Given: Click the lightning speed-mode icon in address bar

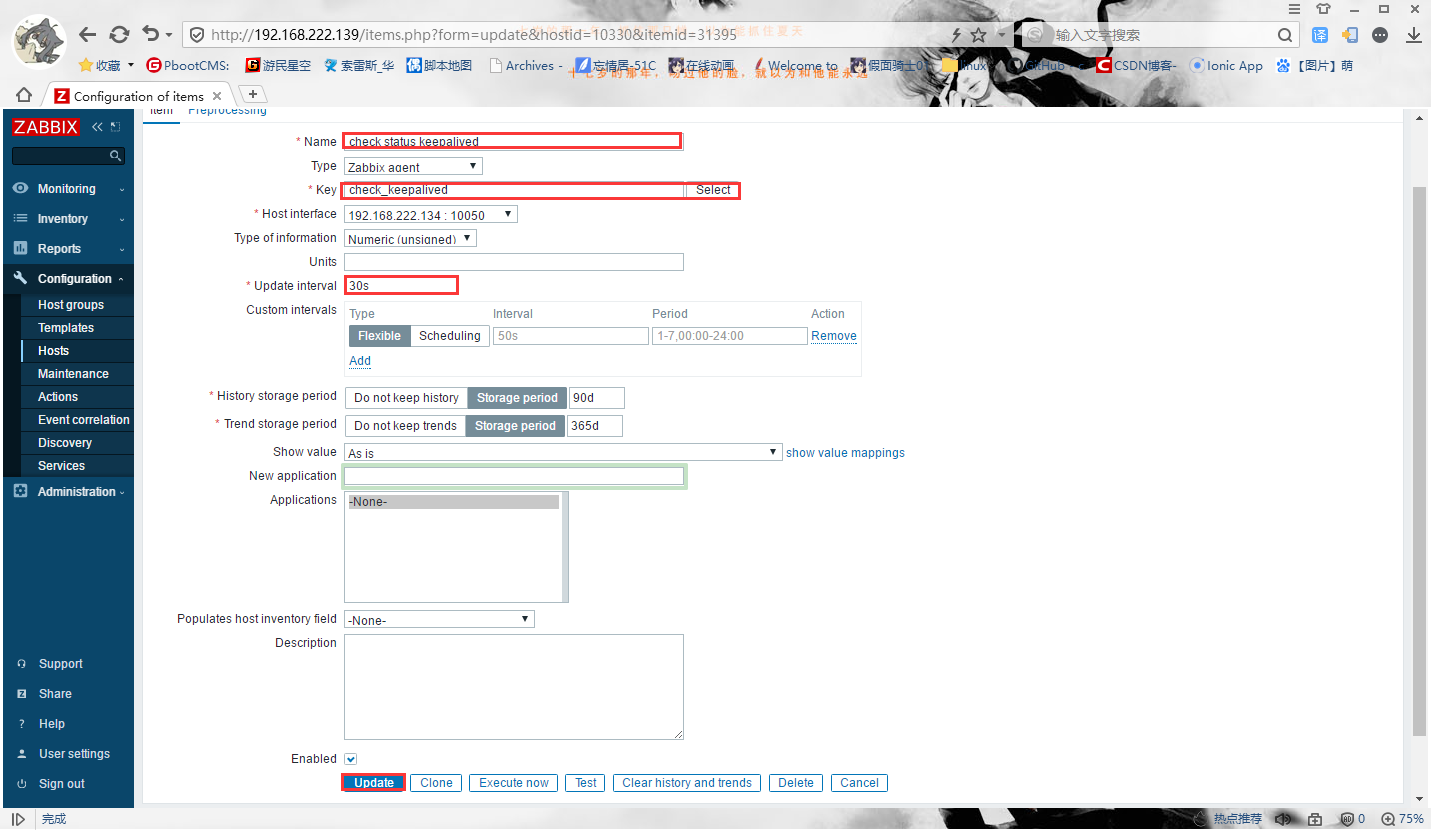Looking at the screenshot, I should pos(956,35).
